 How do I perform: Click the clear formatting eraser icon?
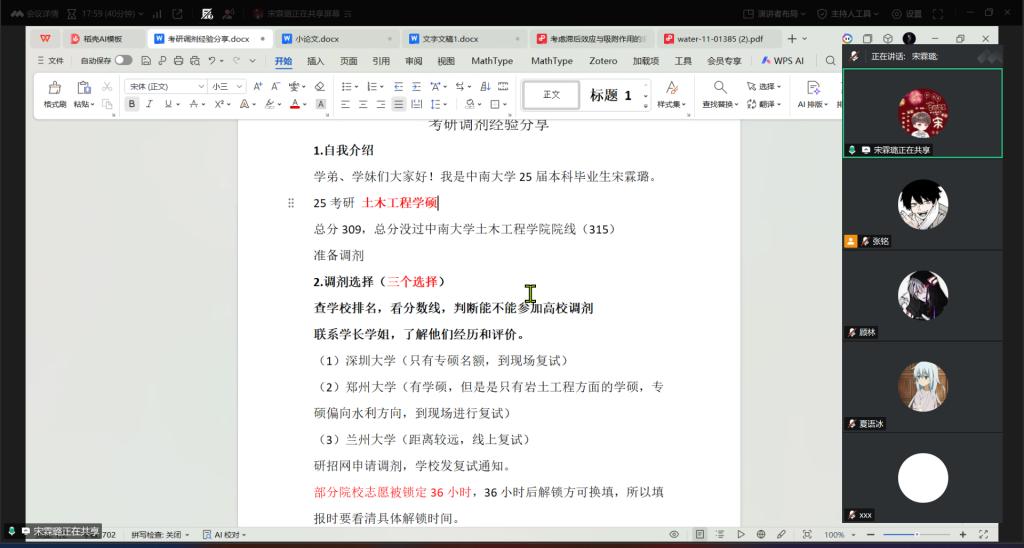319,87
